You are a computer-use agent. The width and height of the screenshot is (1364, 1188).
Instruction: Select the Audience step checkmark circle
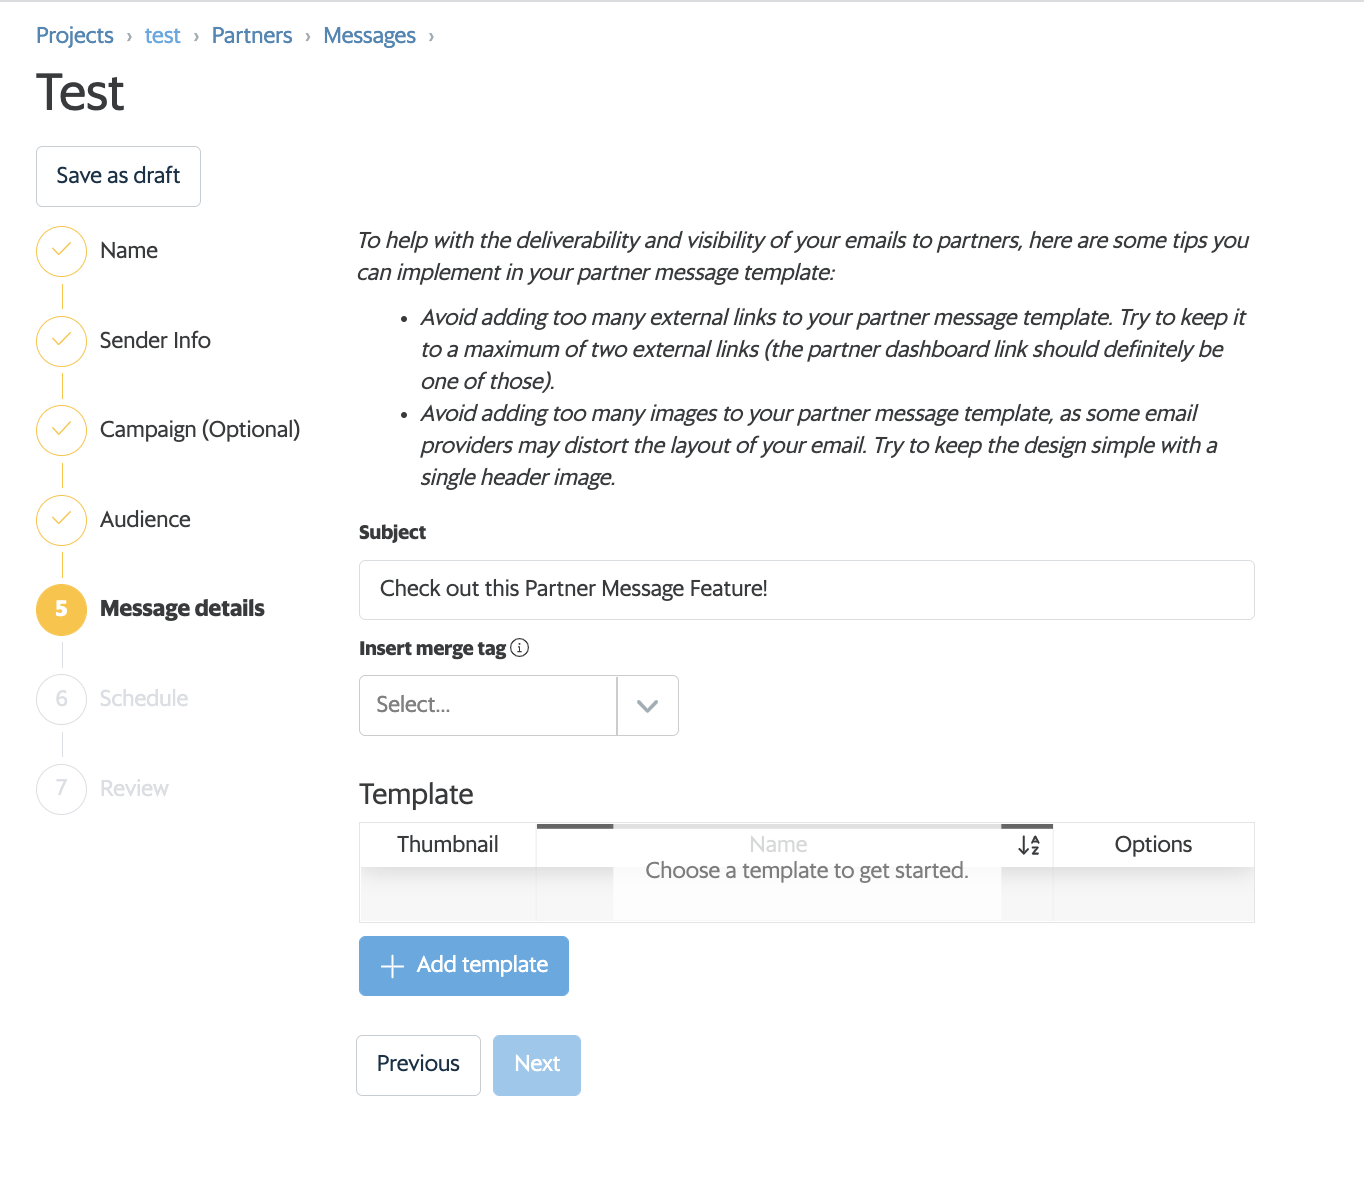coord(62,520)
